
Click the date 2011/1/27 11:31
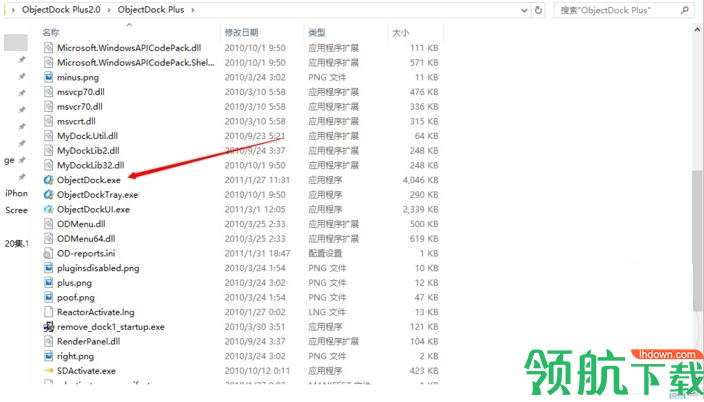[257, 180]
